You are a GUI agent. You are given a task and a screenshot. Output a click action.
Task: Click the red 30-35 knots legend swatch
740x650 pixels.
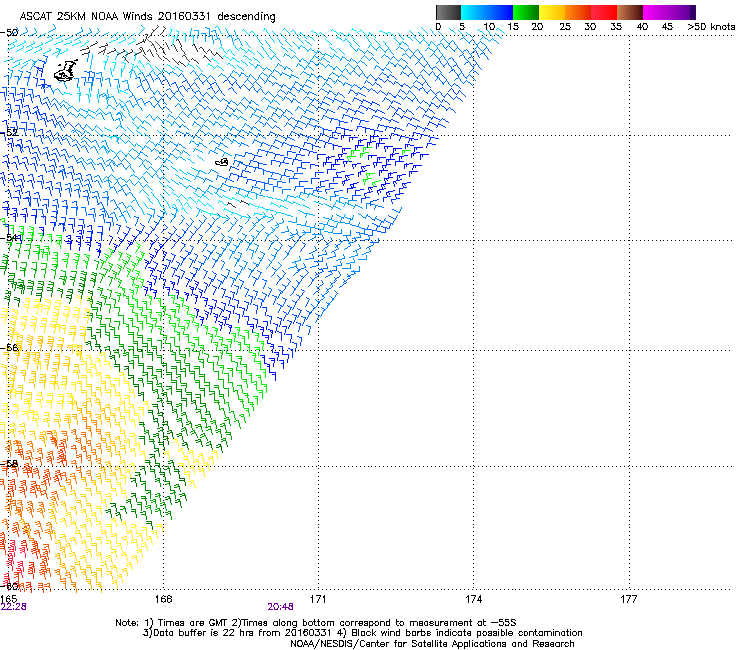tap(604, 12)
